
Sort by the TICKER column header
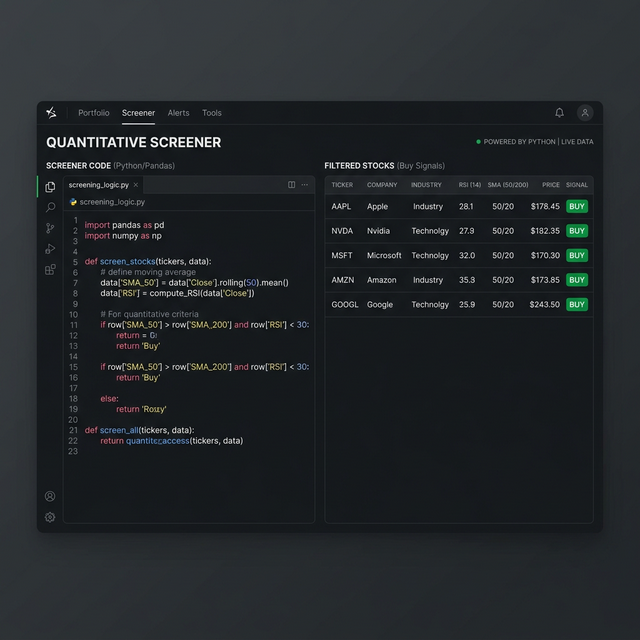click(342, 185)
